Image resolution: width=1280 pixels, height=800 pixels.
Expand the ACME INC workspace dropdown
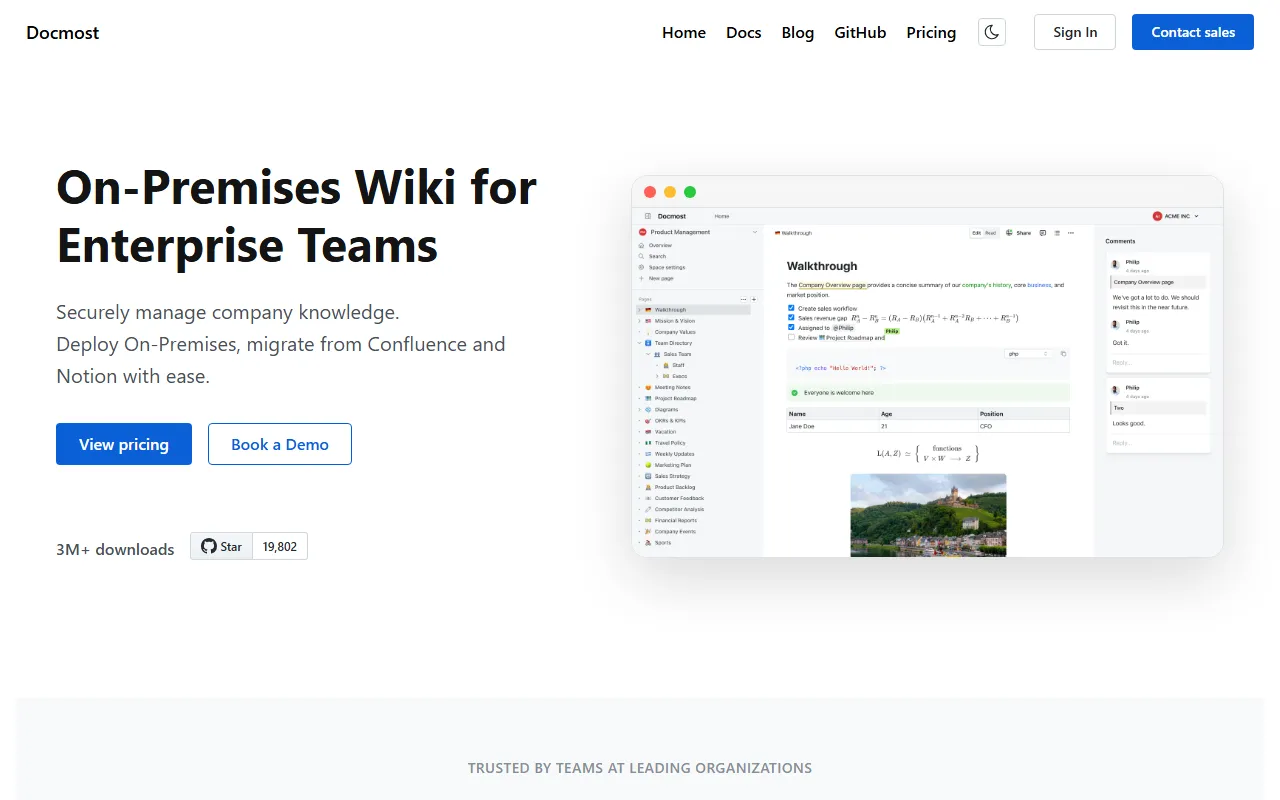[1176, 216]
